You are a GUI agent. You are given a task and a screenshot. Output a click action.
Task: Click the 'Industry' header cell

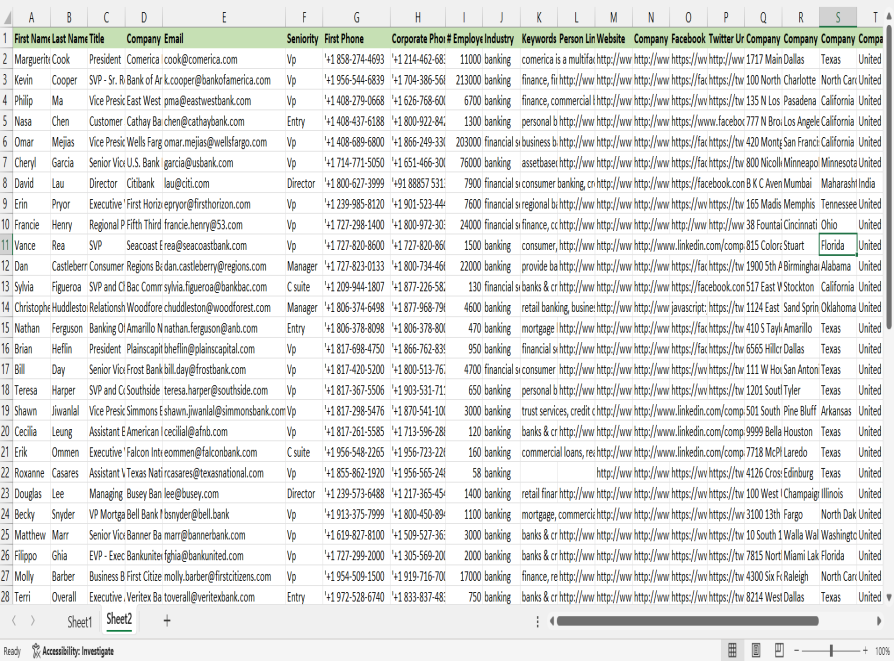502,39
